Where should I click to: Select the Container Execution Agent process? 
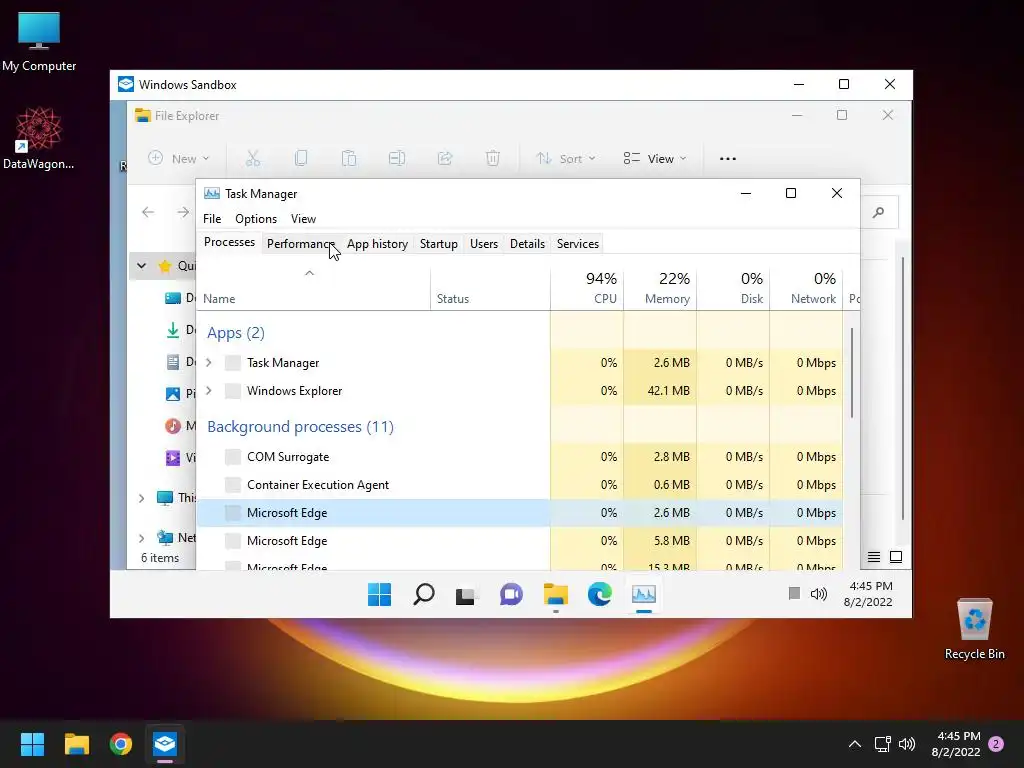coord(519,485)
